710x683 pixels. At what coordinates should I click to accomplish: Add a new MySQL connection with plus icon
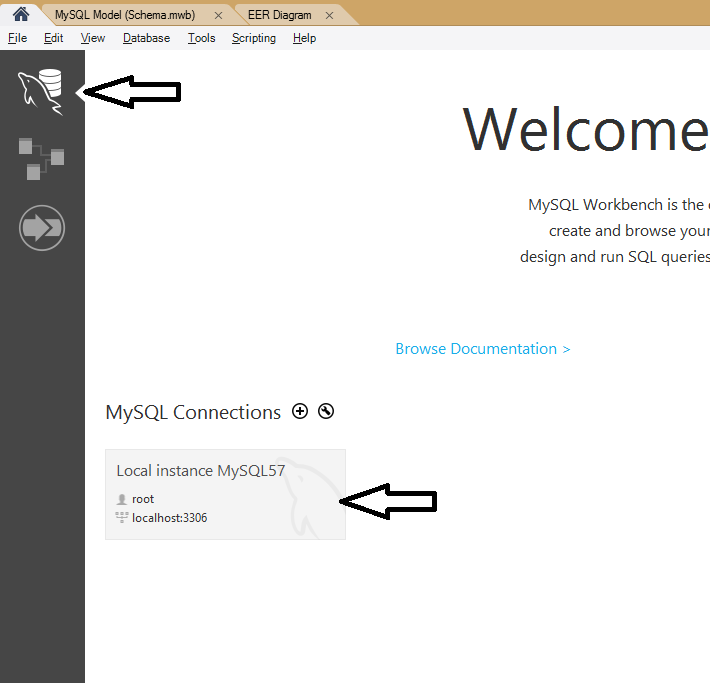click(x=300, y=411)
